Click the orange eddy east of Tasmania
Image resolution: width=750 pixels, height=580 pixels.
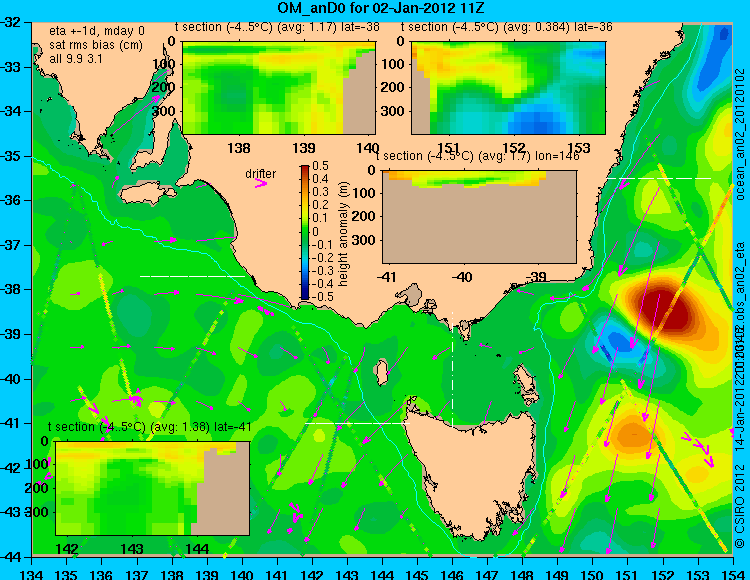[x=633, y=435]
